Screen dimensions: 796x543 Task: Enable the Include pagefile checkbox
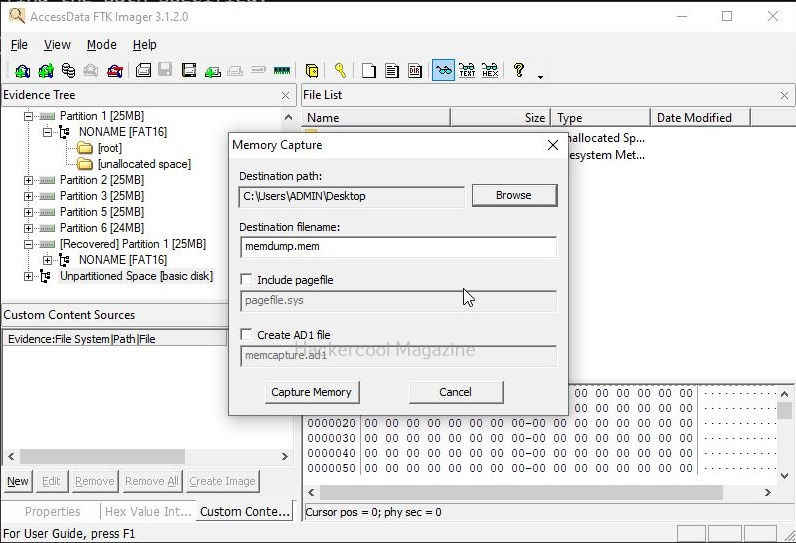pos(247,280)
